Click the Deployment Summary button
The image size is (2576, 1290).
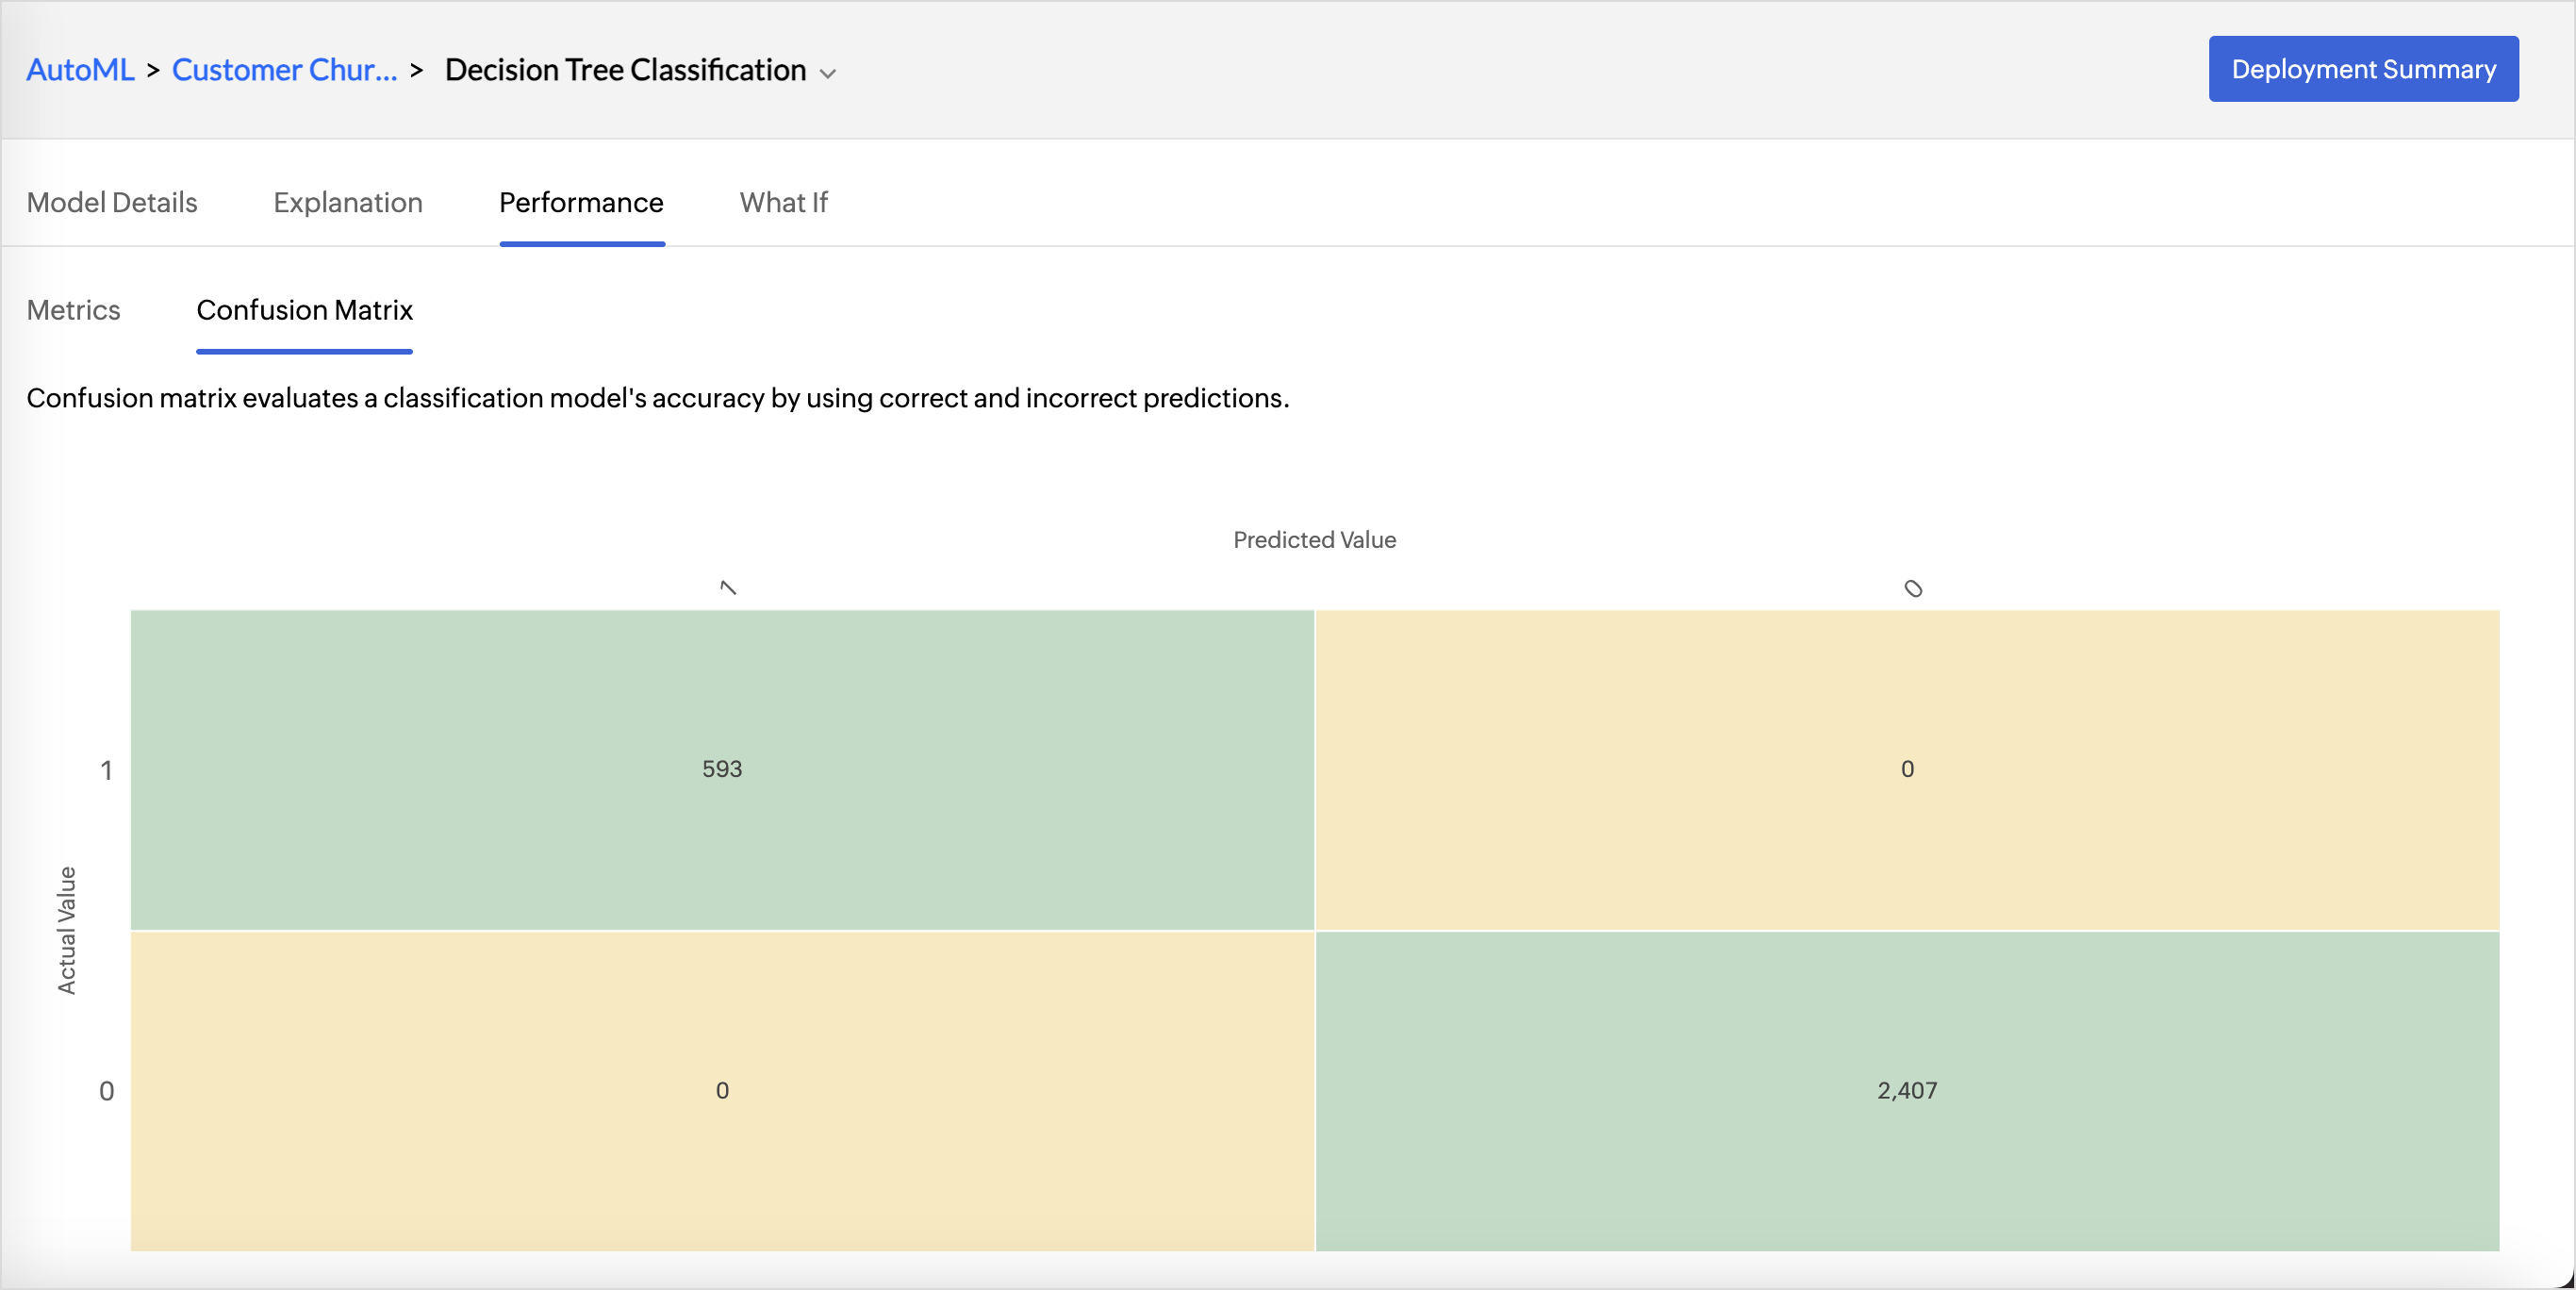(x=2363, y=69)
